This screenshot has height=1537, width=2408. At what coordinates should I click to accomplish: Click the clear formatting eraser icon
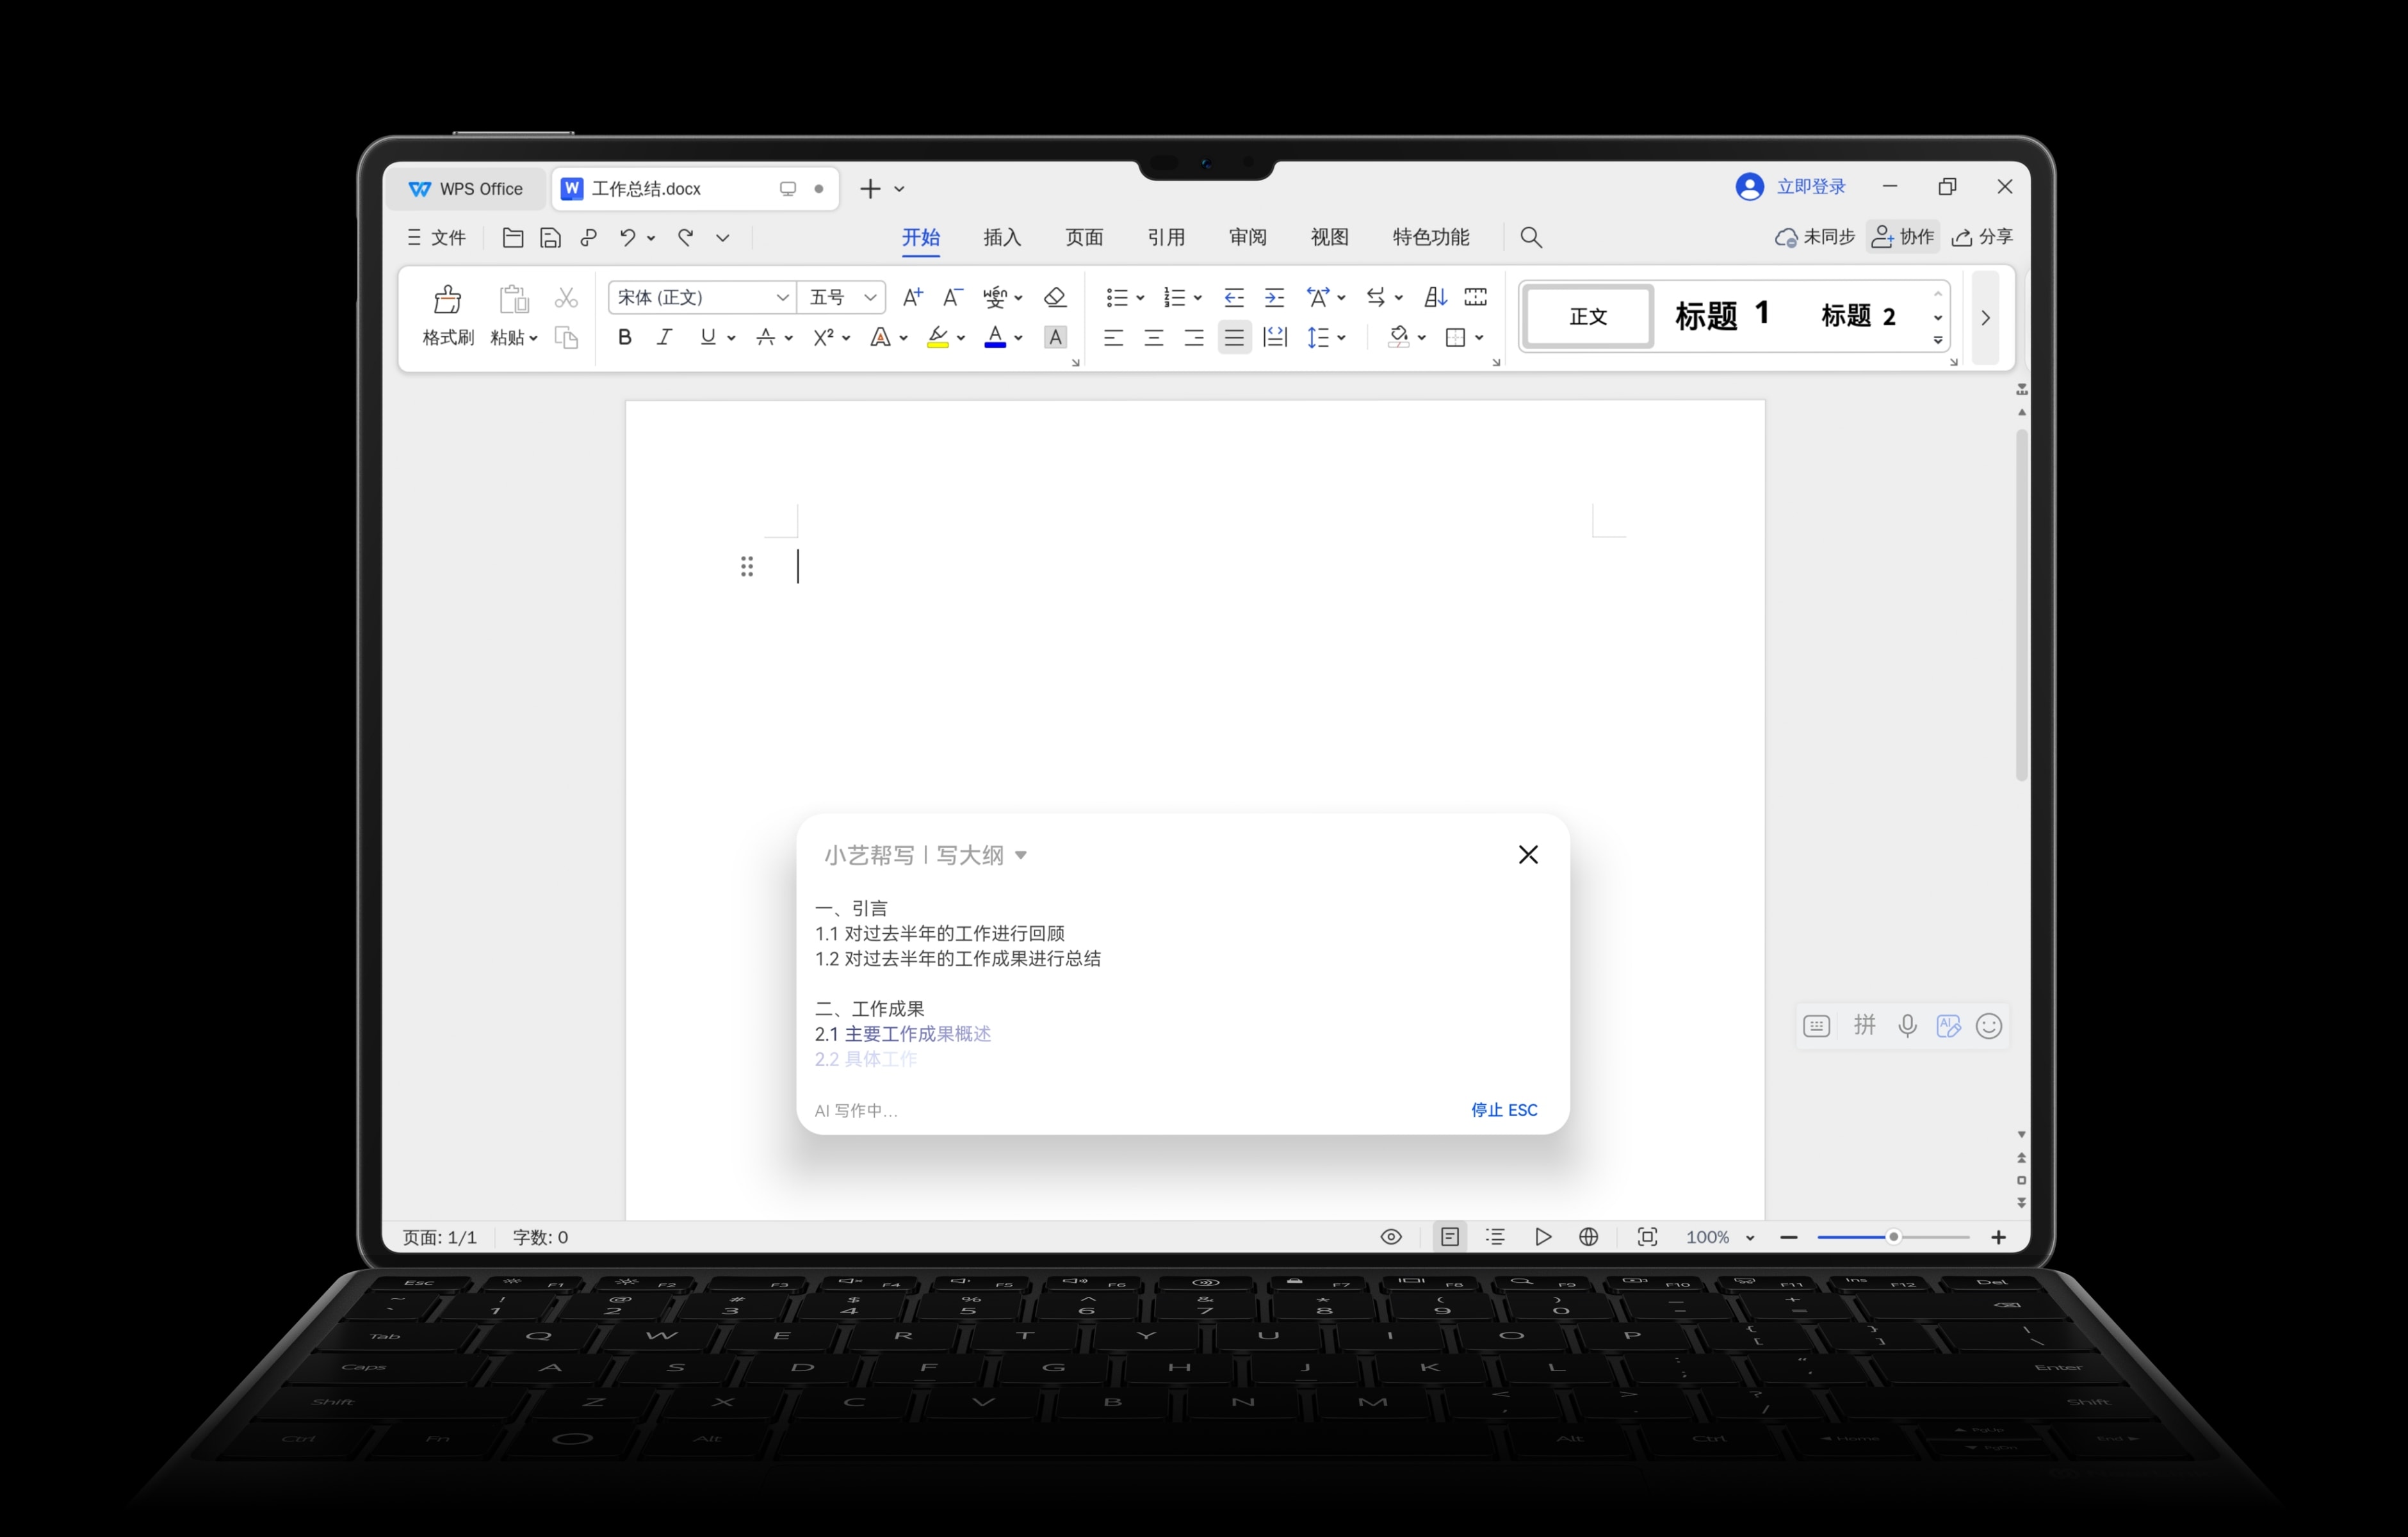click(x=1054, y=297)
